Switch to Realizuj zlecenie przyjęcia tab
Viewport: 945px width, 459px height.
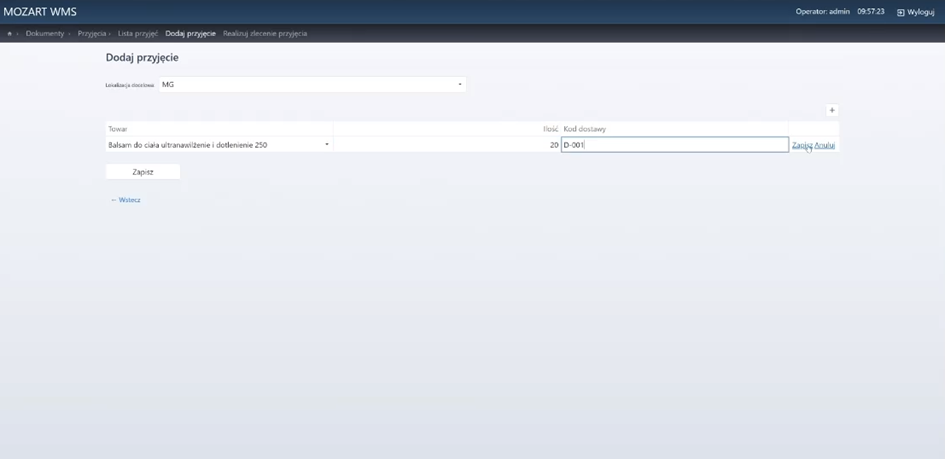tap(265, 34)
